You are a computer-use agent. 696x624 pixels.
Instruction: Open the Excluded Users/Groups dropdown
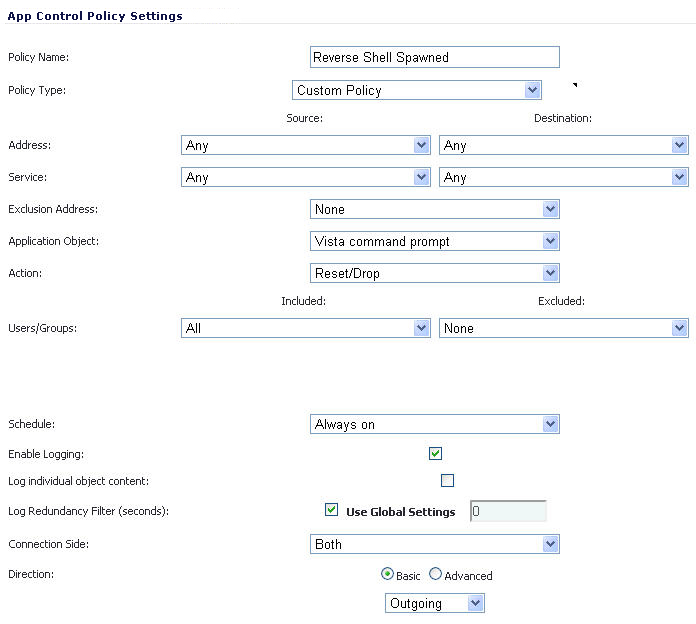click(x=563, y=328)
